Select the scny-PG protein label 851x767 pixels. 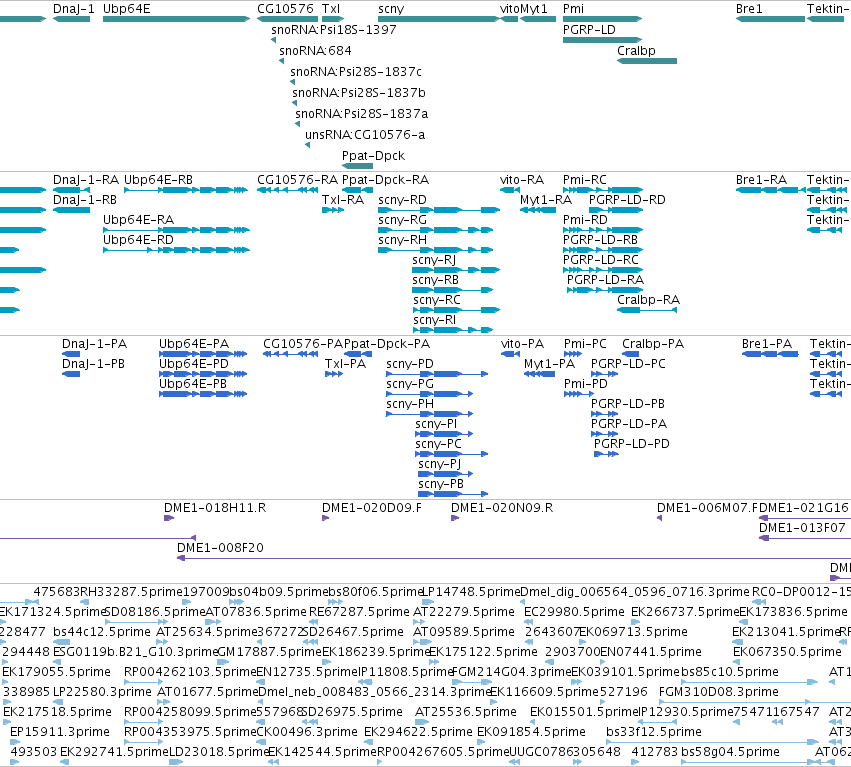point(410,384)
